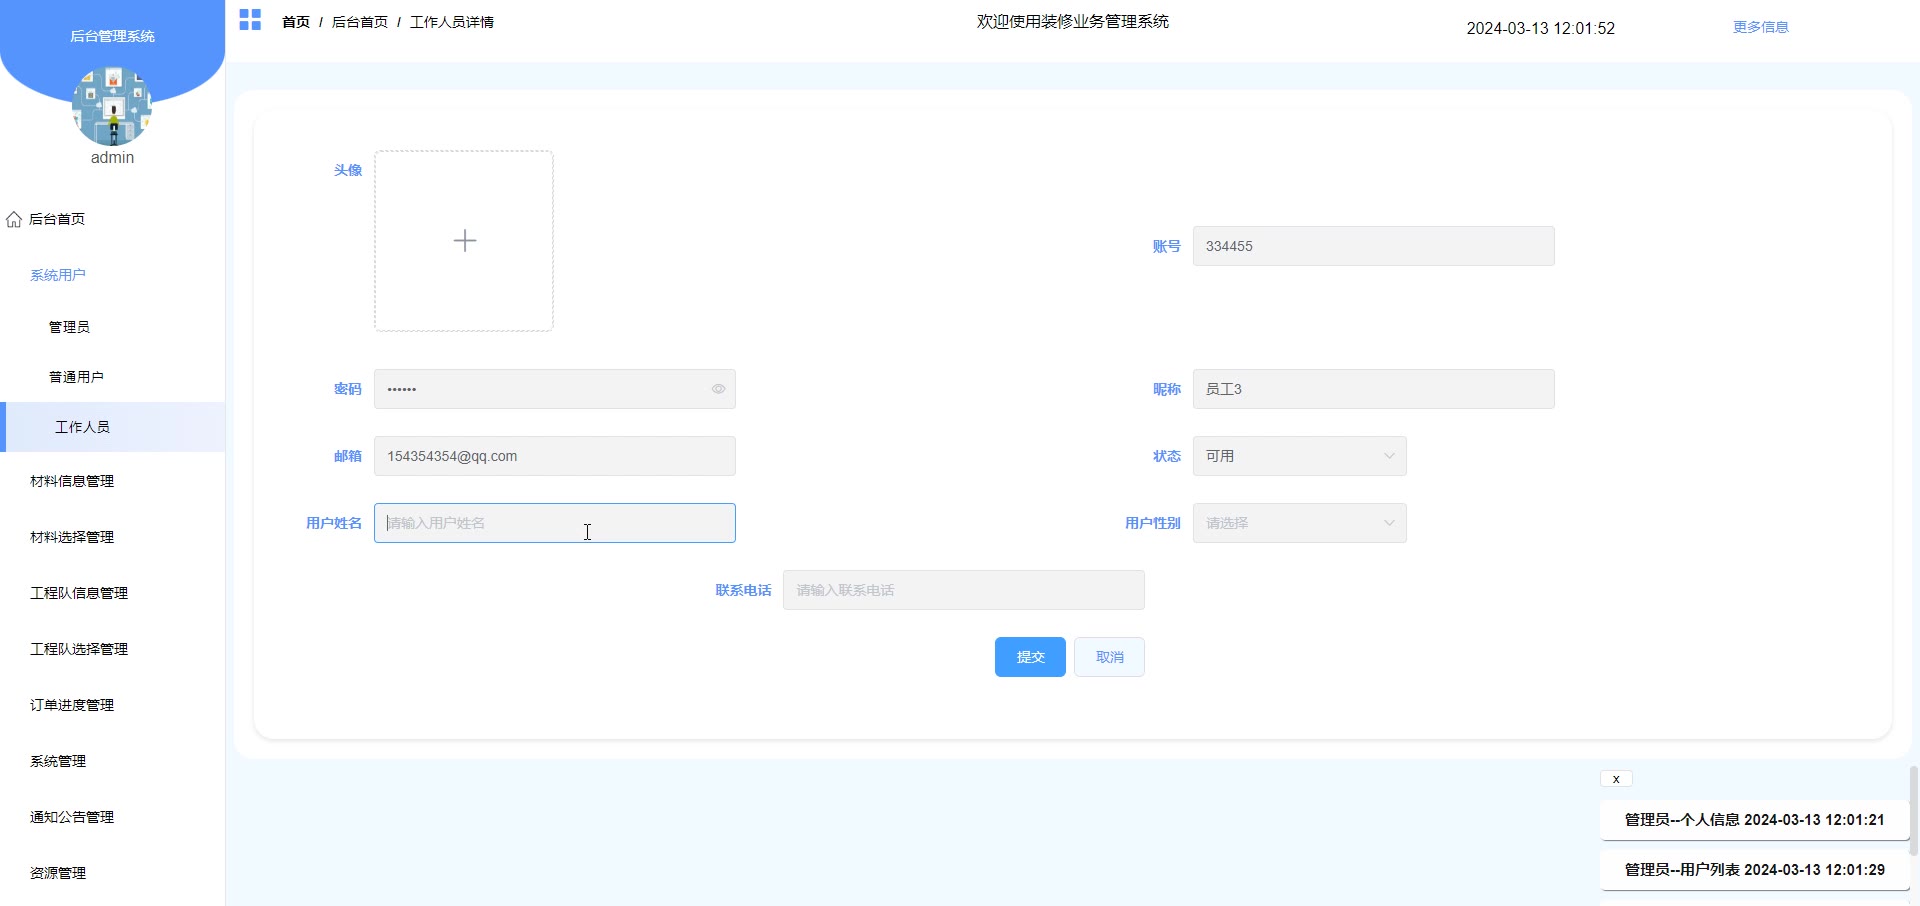This screenshot has height=906, width=1920.
Task: Click the 管理员--用户列表 history entry
Action: (x=1754, y=870)
